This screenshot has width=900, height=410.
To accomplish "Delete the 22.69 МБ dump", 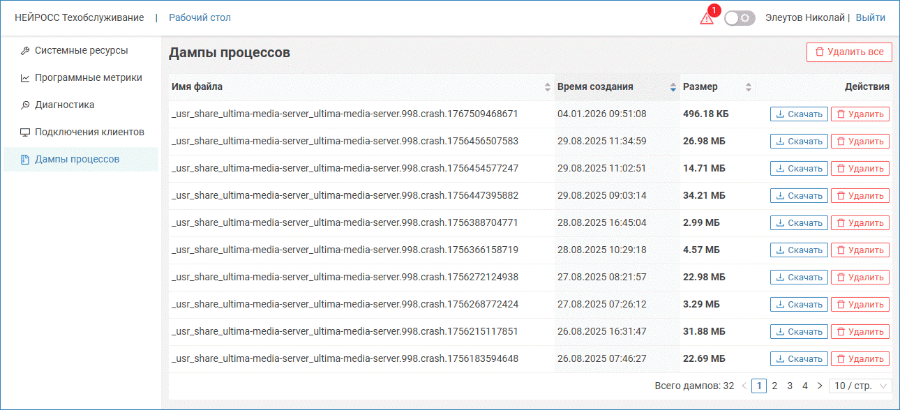I will tap(860, 358).
